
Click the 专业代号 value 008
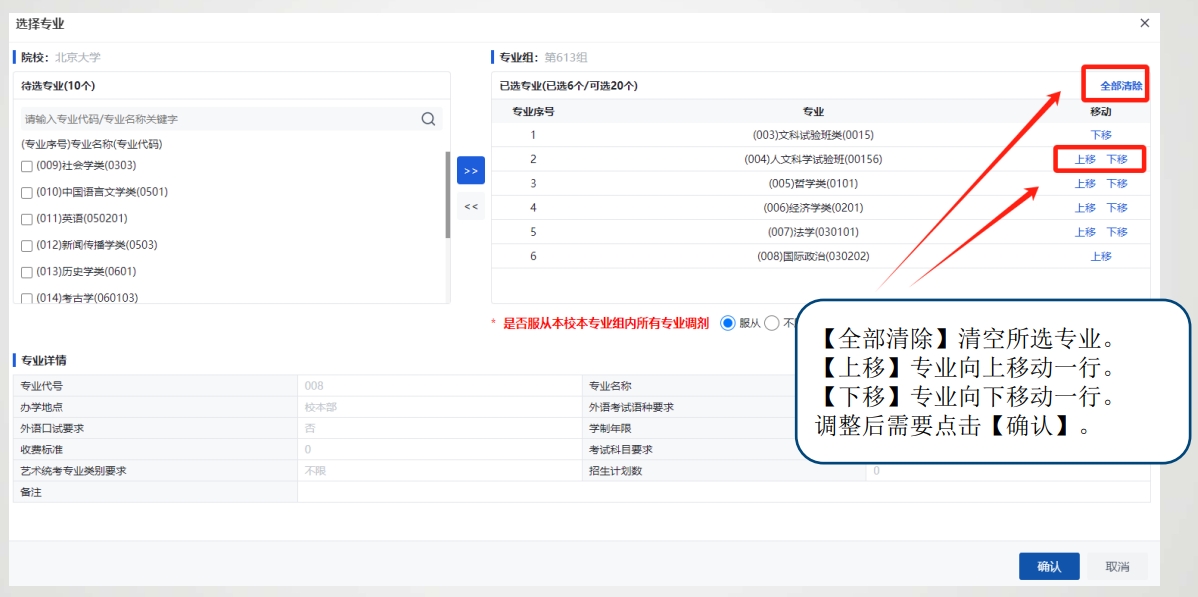point(313,386)
